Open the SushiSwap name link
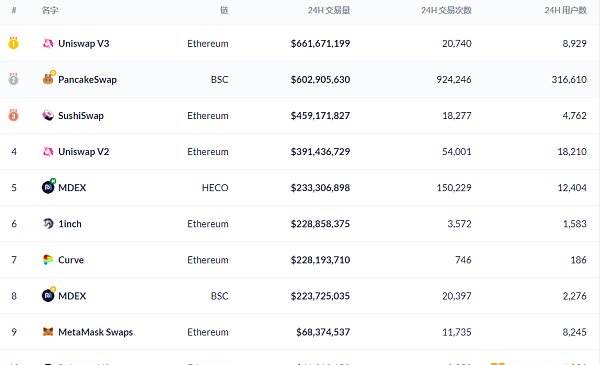The width and height of the screenshot is (600, 365). 81,116
